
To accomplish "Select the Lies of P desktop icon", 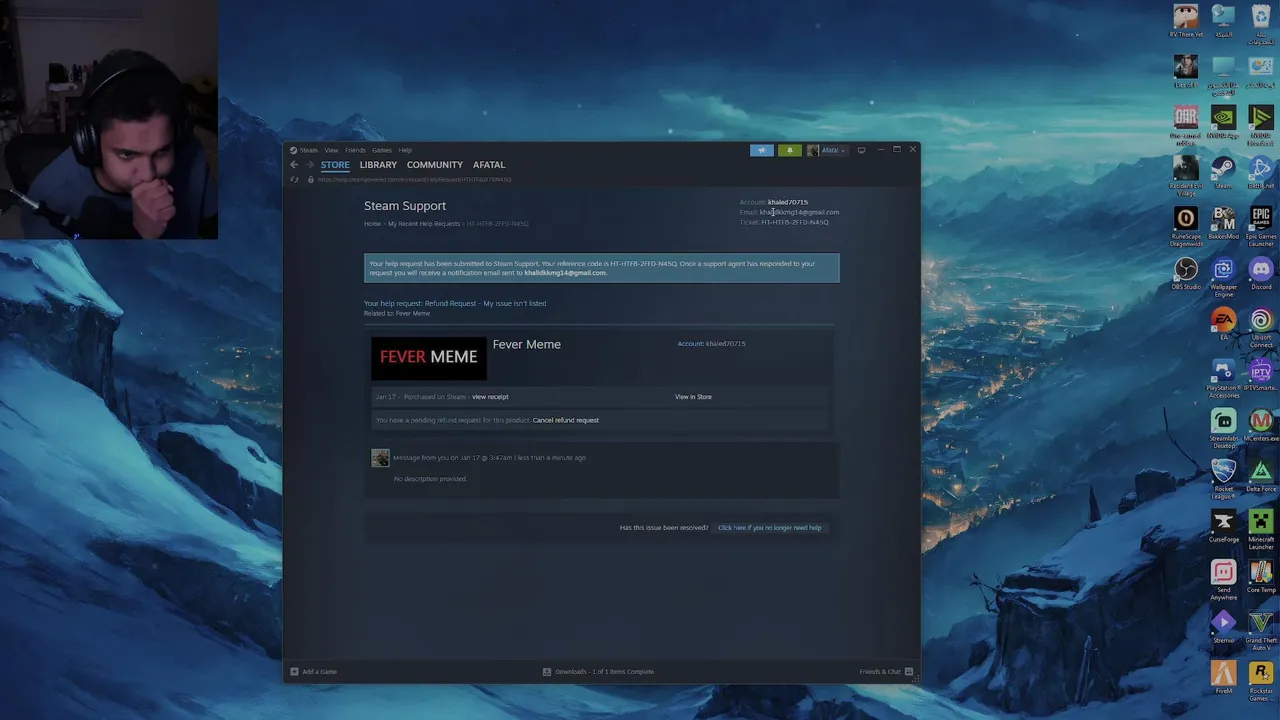I will tap(1186, 73).
